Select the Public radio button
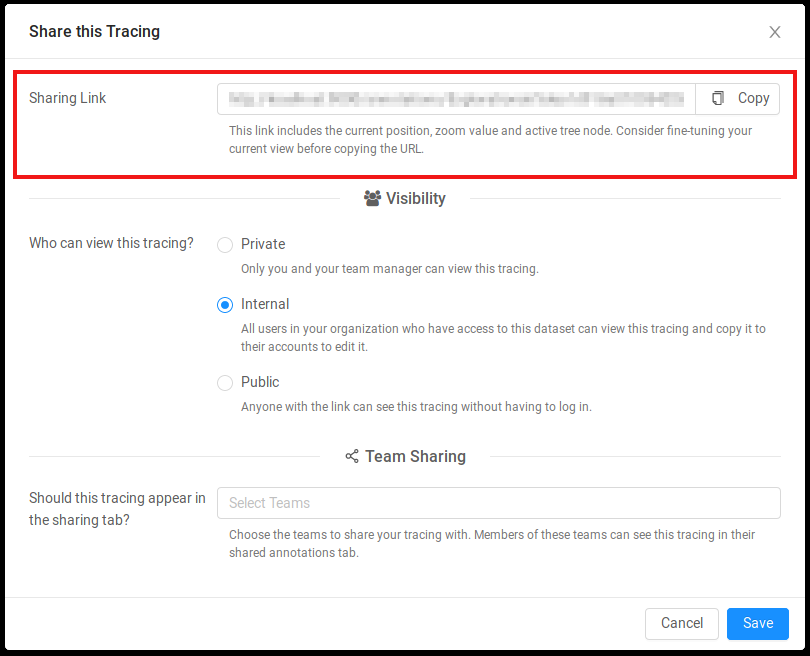This screenshot has width=810, height=656. [225, 383]
